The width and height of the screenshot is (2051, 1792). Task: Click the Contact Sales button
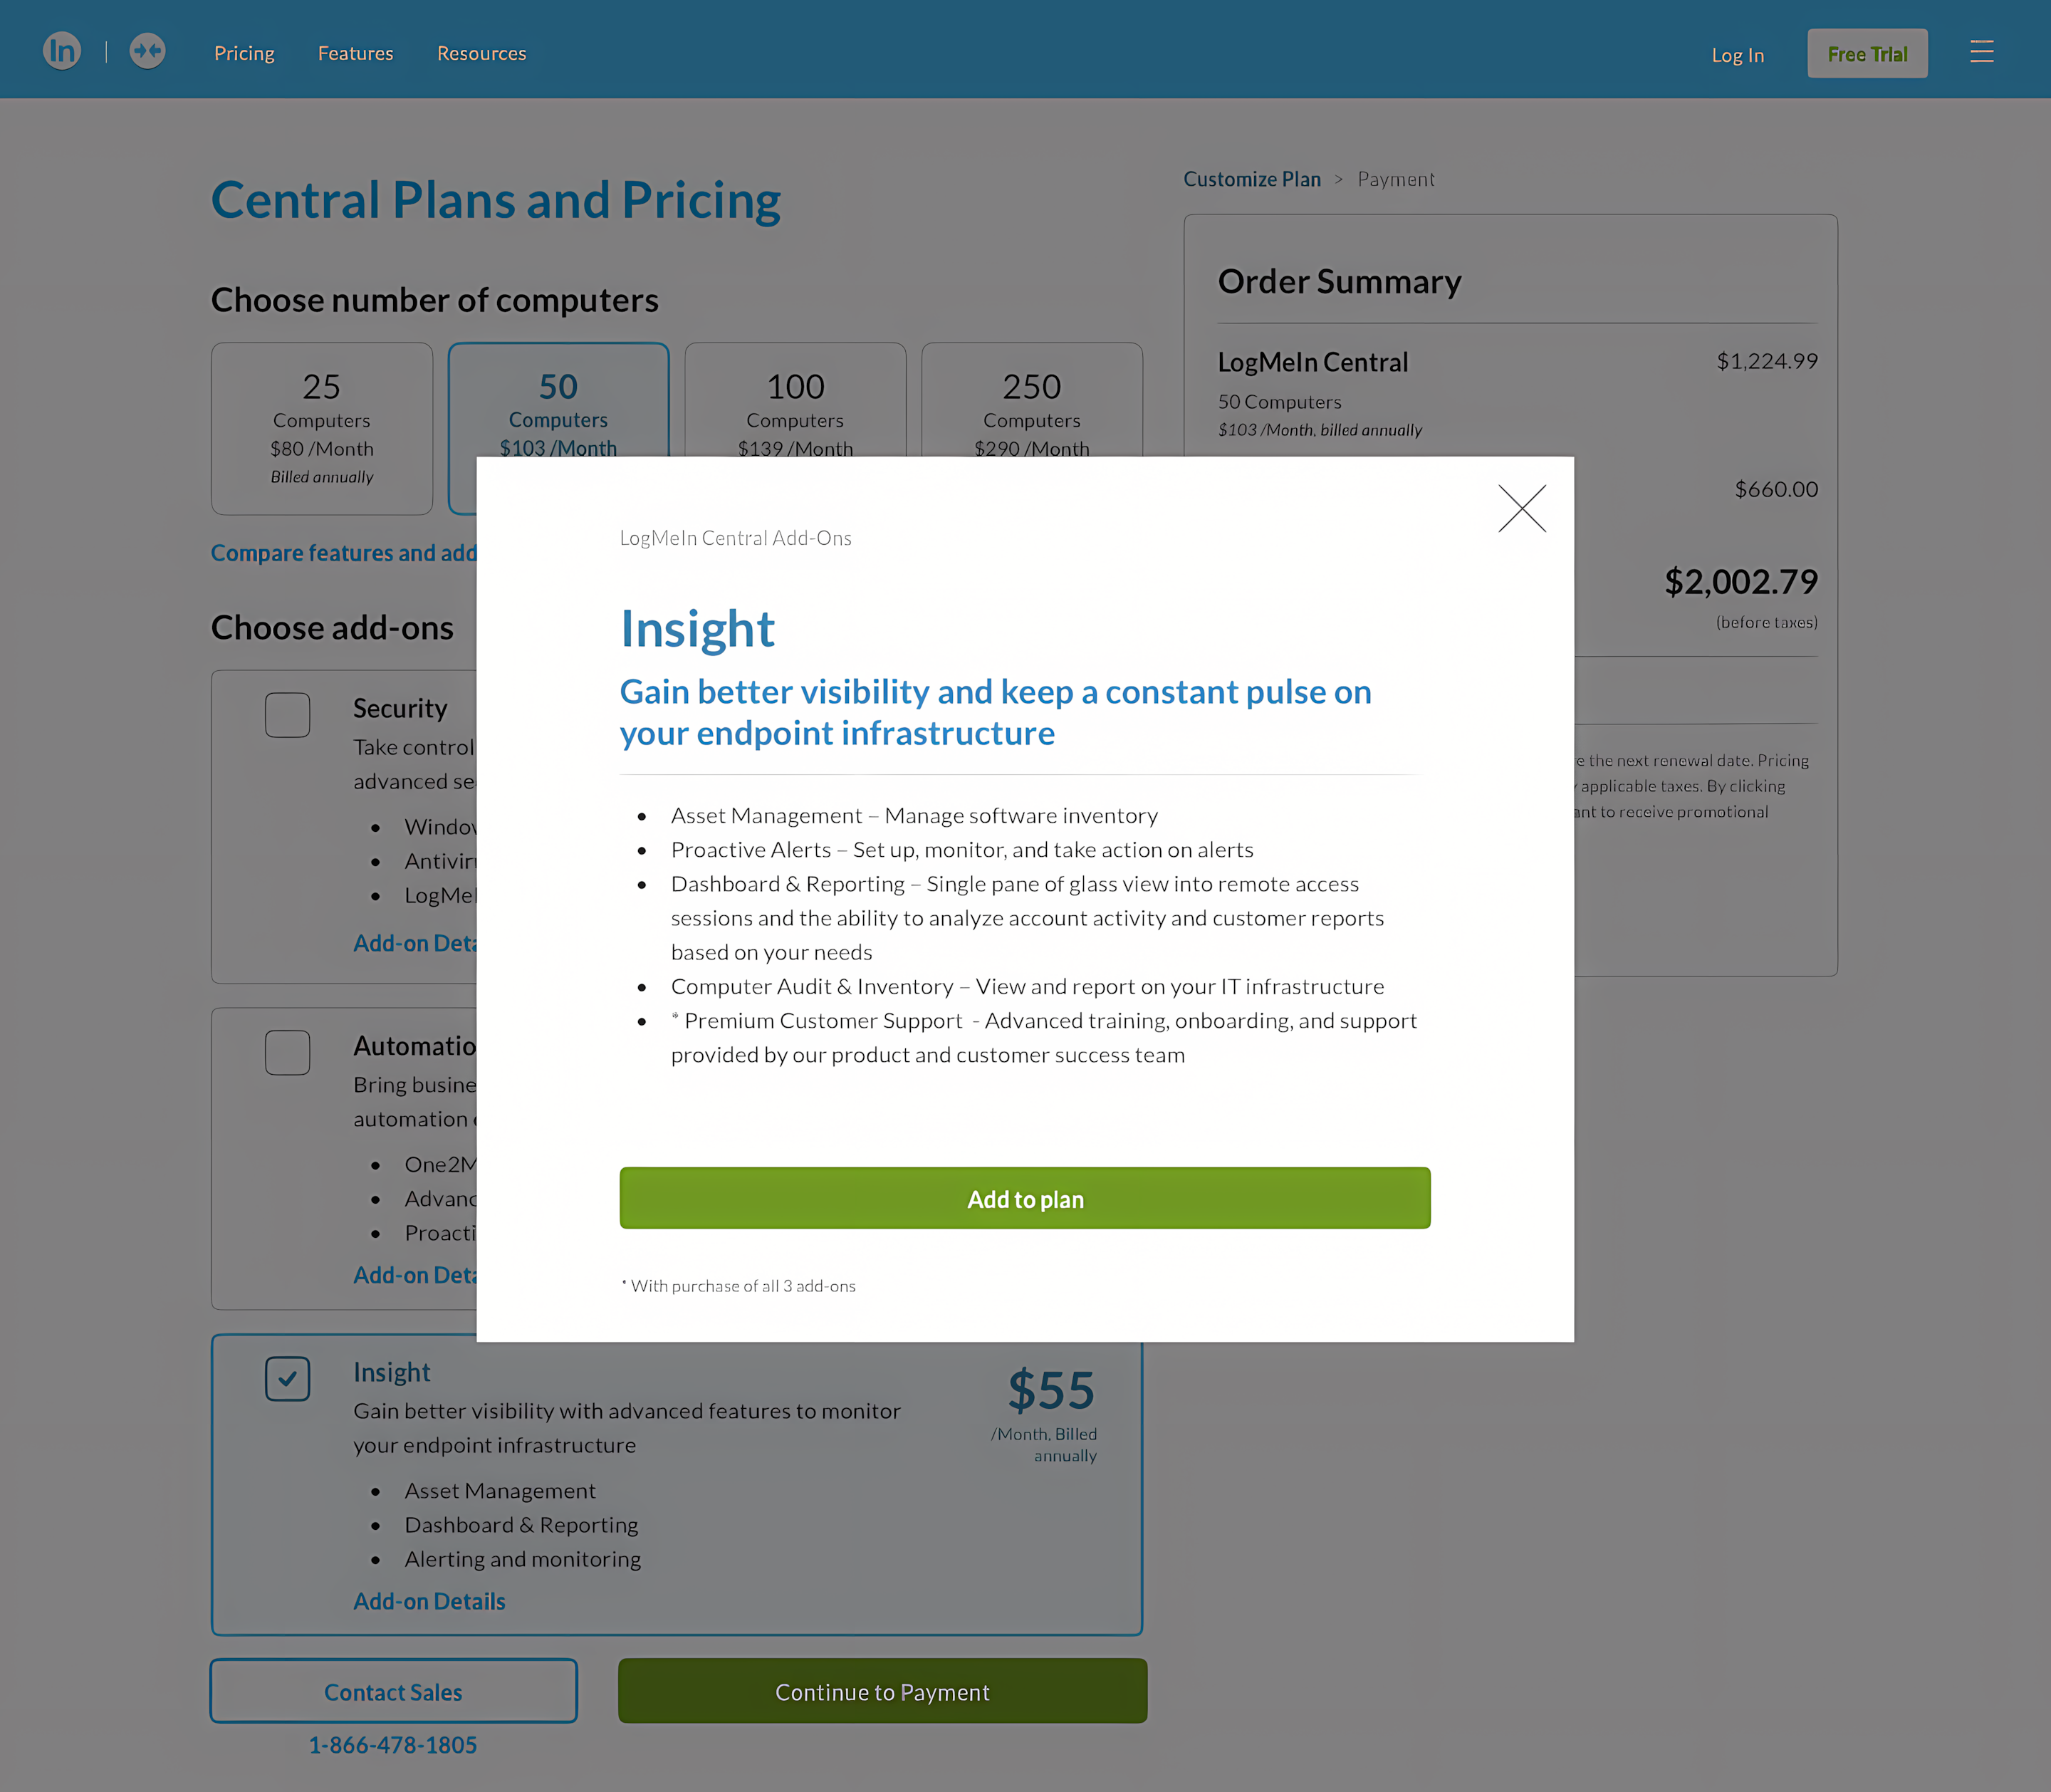(393, 1692)
